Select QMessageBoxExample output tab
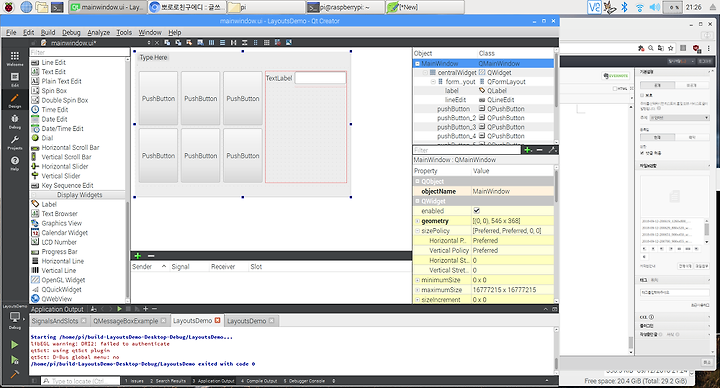 click(x=129, y=321)
